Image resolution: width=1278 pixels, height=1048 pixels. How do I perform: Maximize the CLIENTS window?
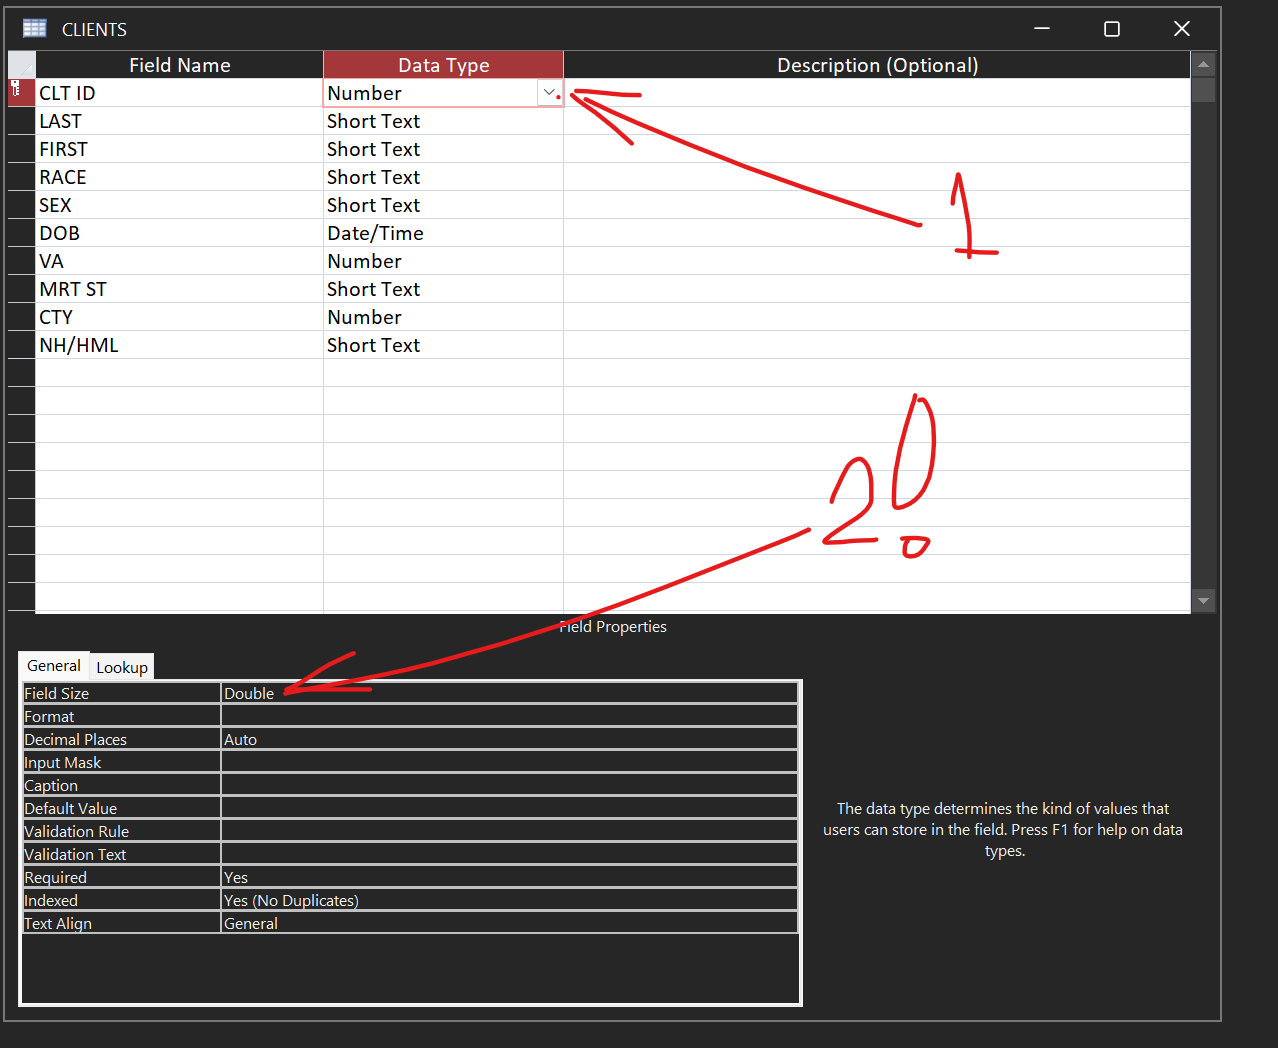(x=1111, y=29)
